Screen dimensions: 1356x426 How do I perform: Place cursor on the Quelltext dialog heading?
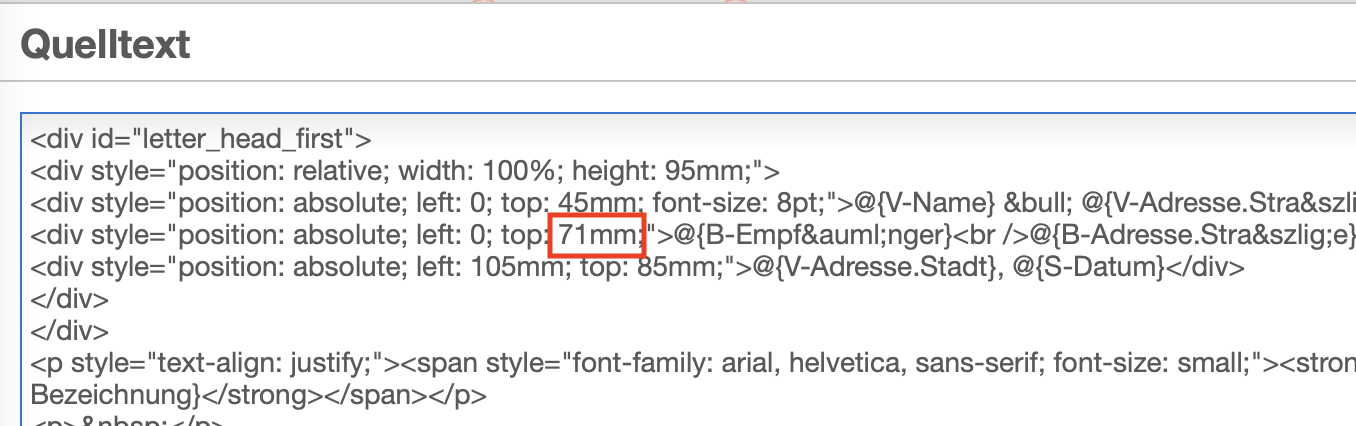pyautogui.click(x=105, y=44)
